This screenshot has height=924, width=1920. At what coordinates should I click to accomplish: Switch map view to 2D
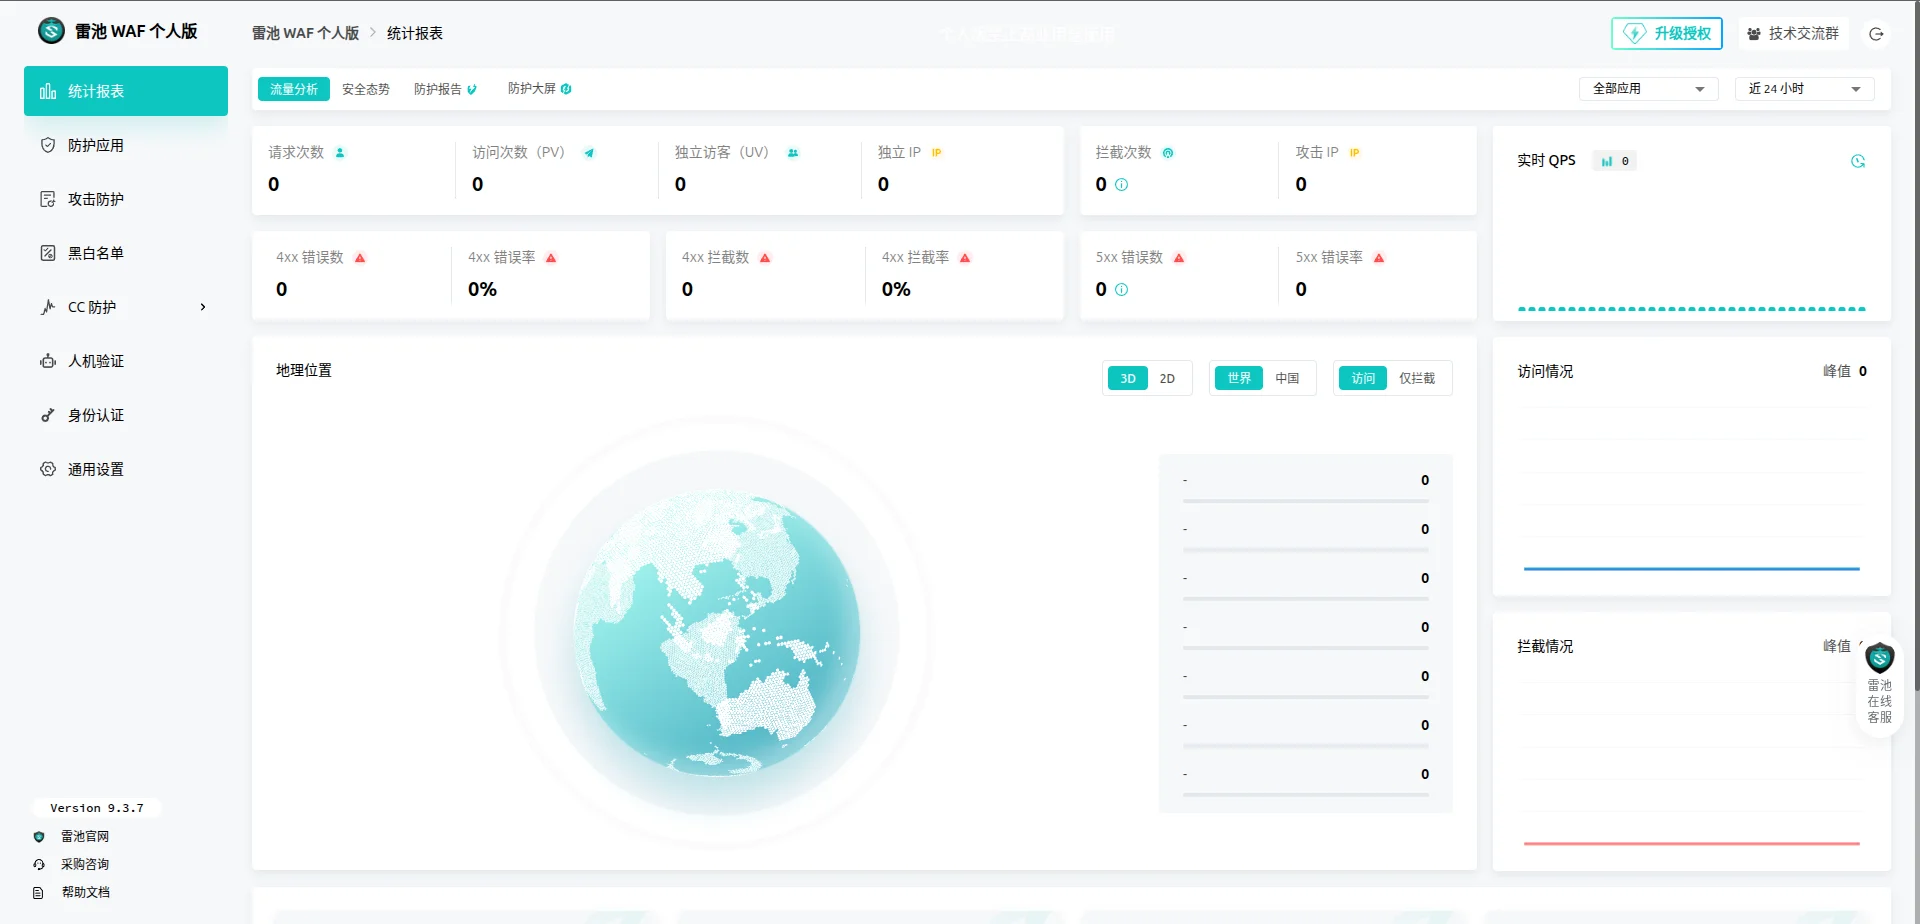(1167, 379)
